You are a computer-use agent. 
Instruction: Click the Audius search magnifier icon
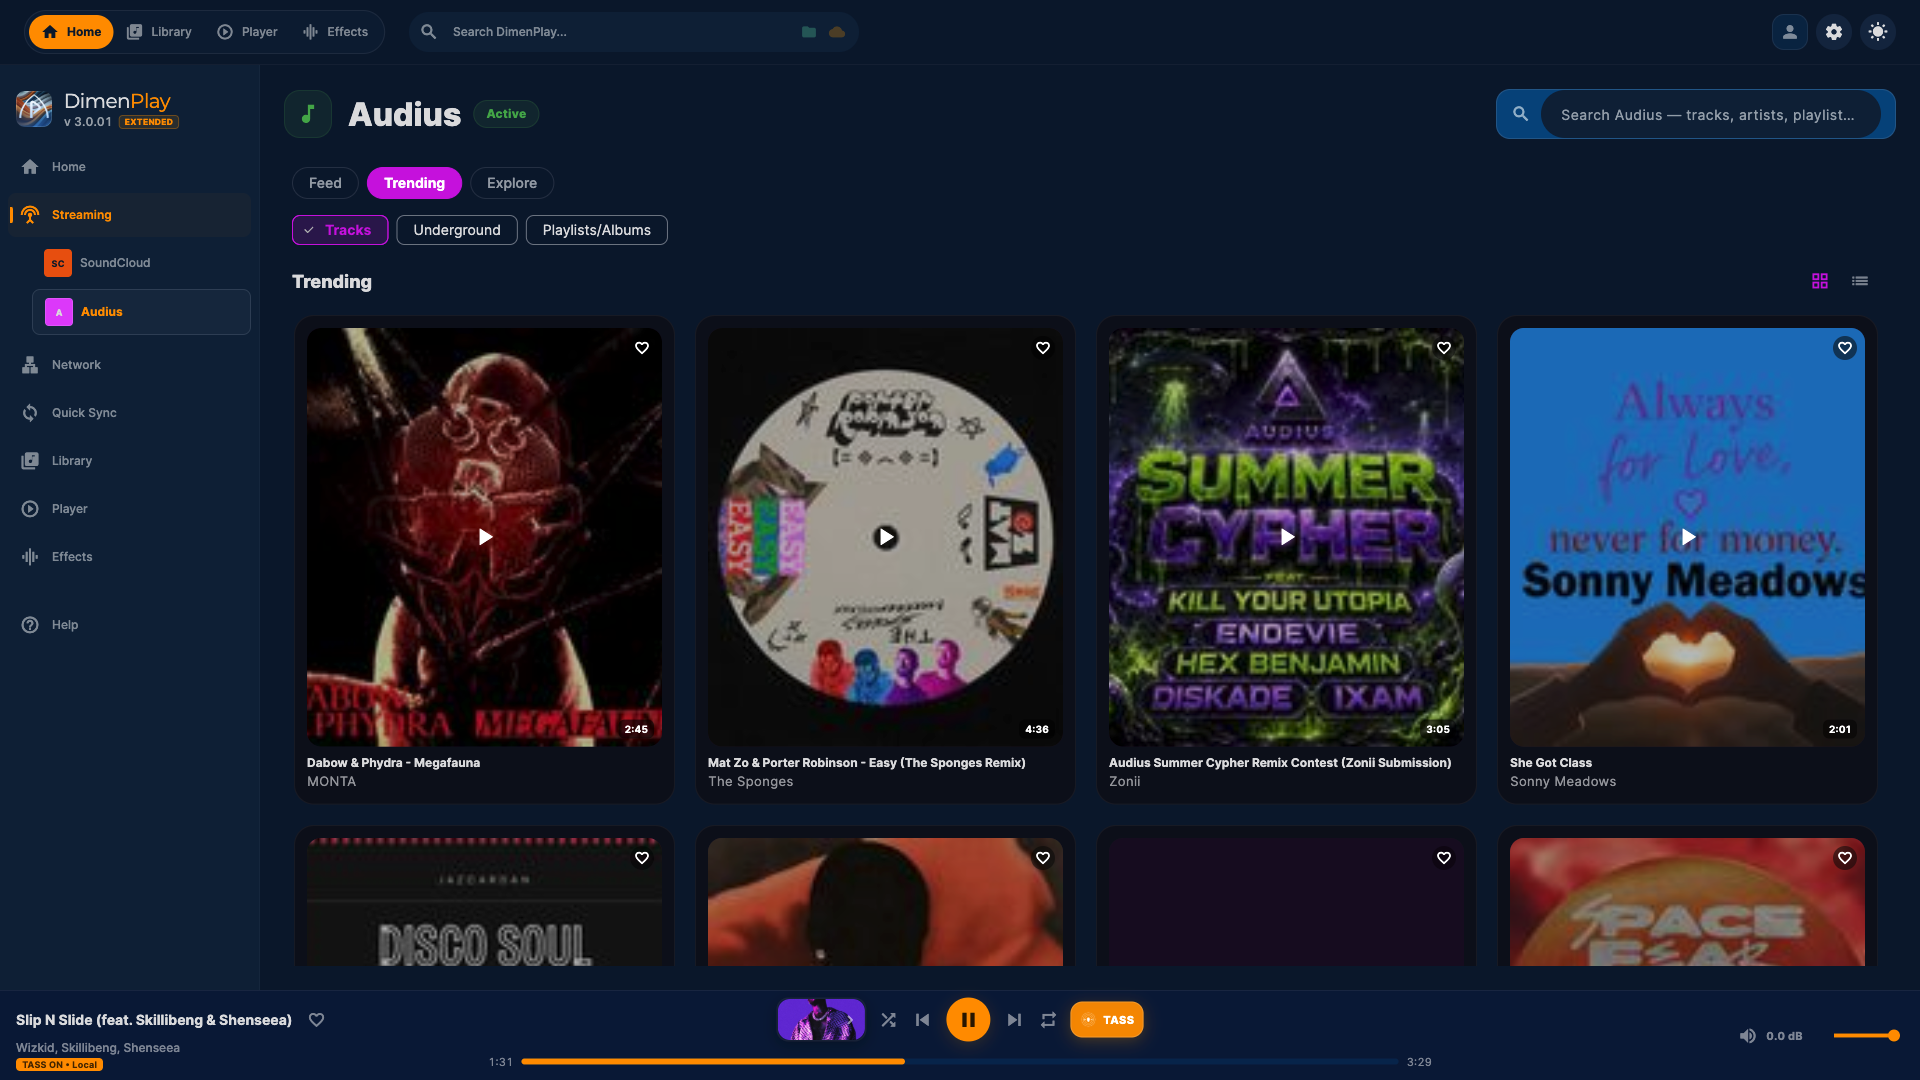1520,114
